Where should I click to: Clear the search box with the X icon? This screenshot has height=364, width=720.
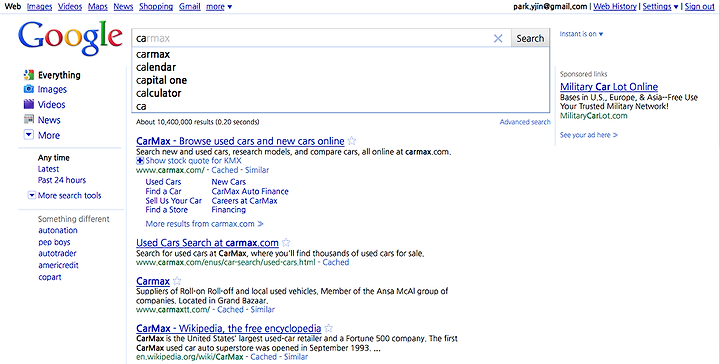click(x=498, y=39)
